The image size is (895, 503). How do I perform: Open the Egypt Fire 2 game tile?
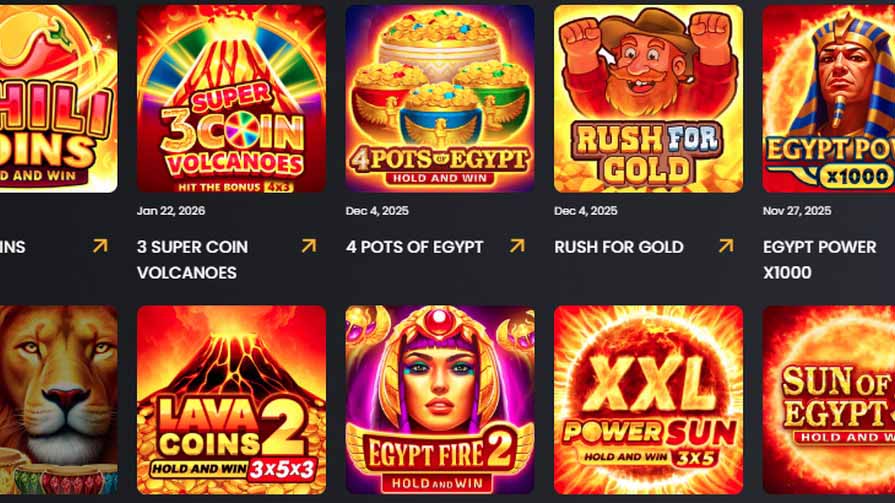tap(440, 400)
